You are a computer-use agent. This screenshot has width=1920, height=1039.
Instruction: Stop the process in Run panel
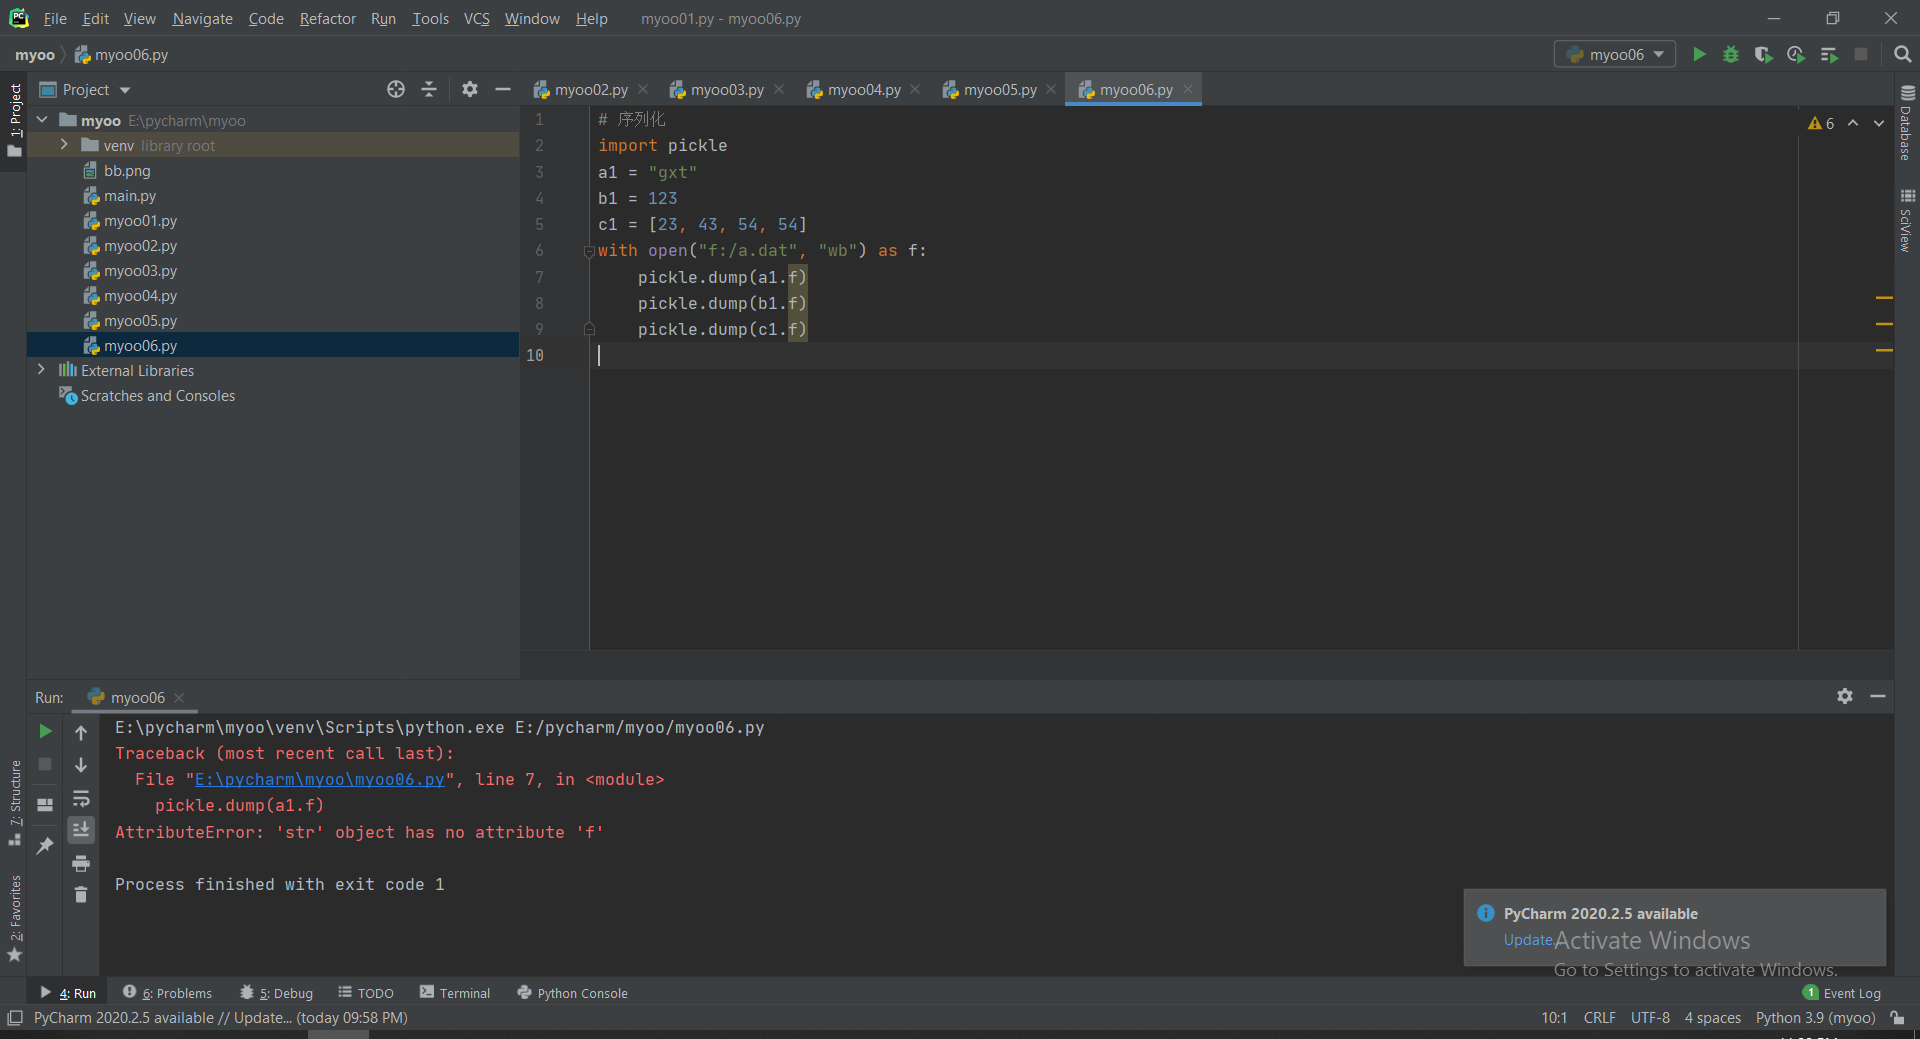click(45, 764)
